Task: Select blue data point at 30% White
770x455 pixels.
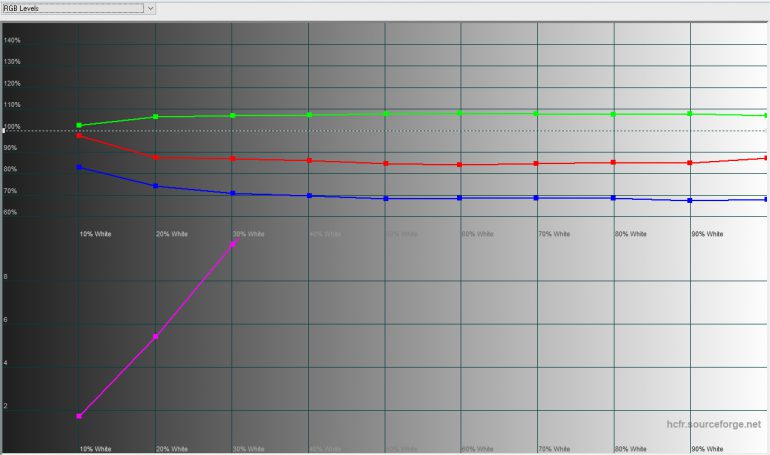Action: pyautogui.click(x=233, y=193)
